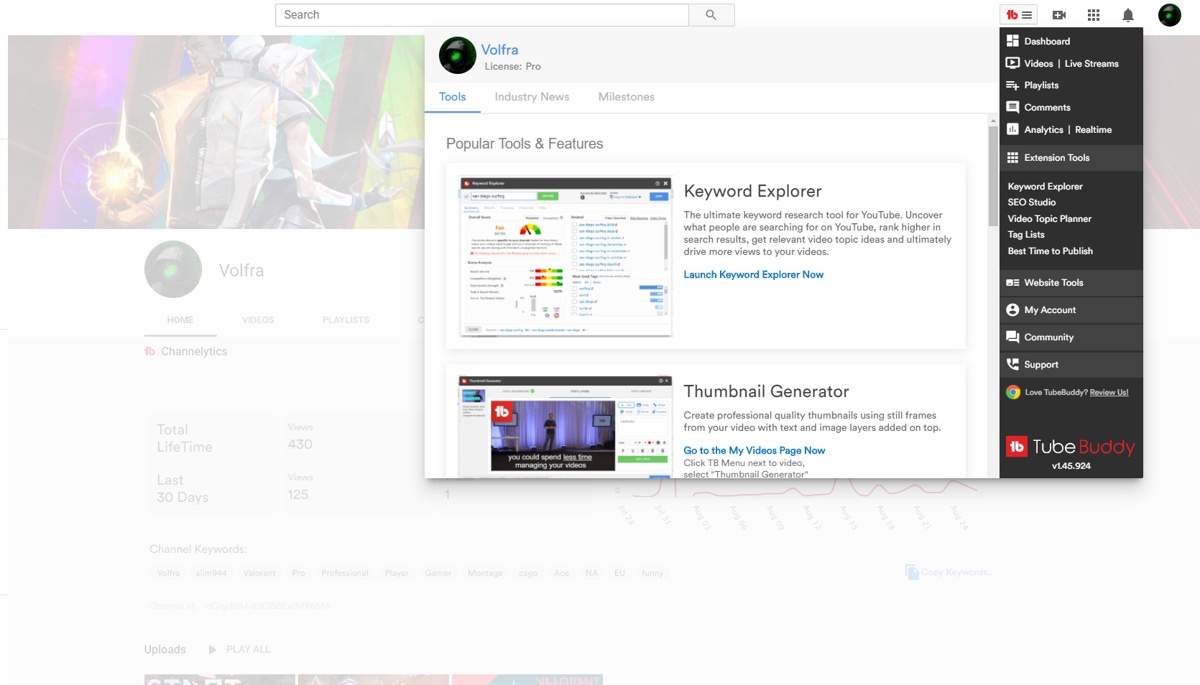Click the create video camera icon
Viewport: 1200px width, 685px height.
tap(1059, 15)
